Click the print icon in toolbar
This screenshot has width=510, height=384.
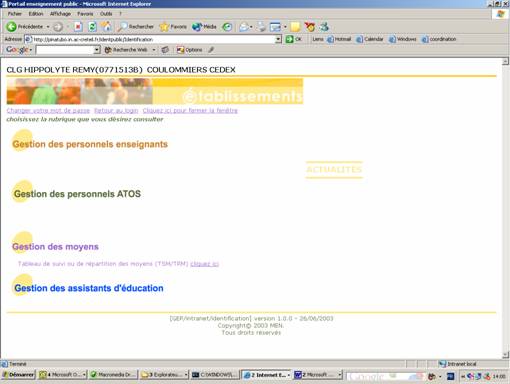[261, 27]
